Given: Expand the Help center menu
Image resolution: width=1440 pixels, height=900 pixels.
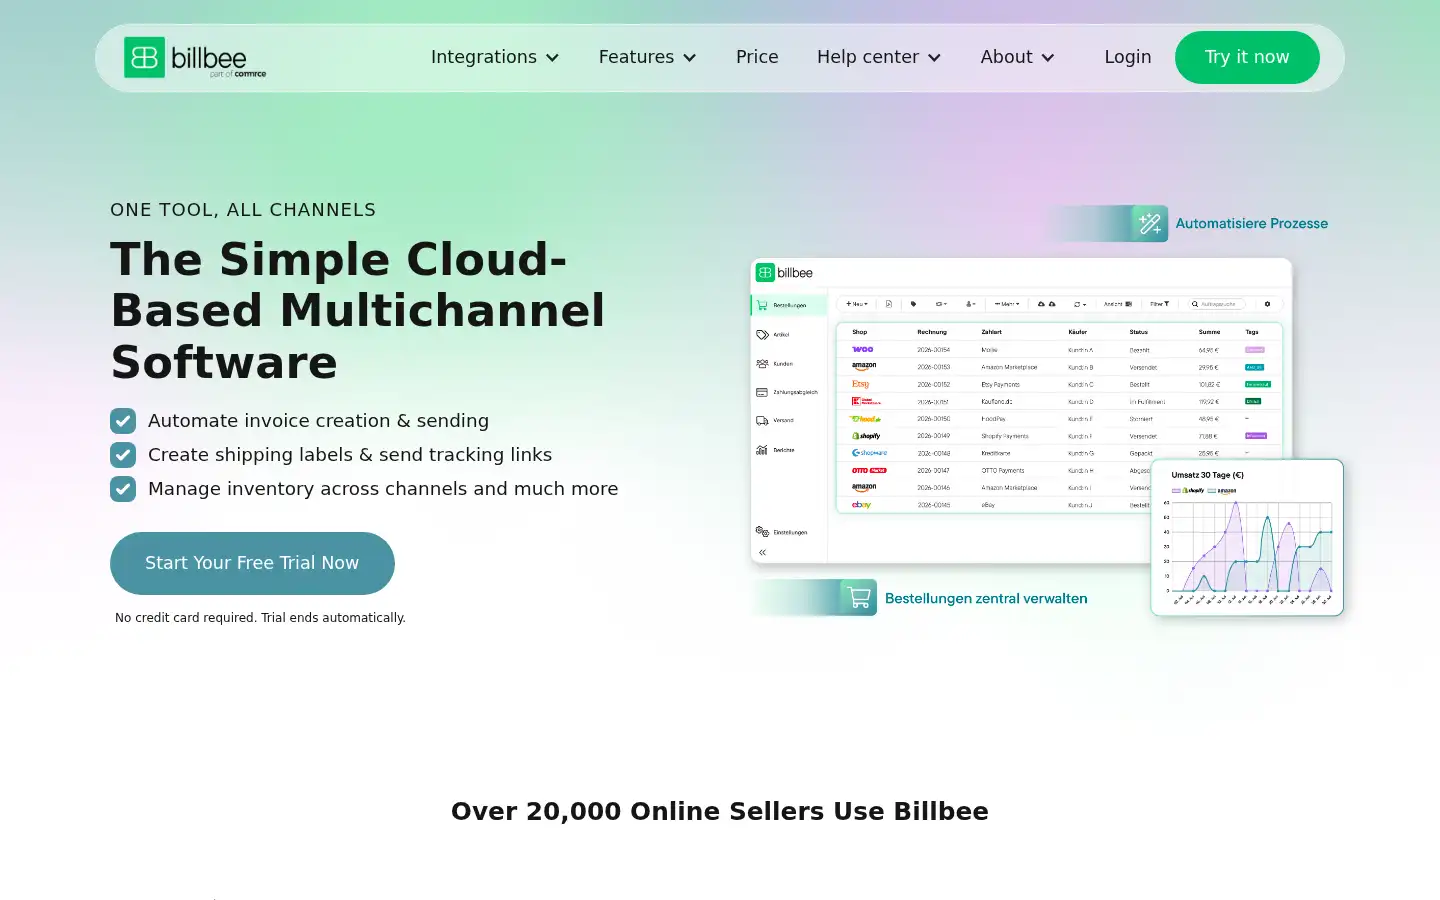Looking at the screenshot, I should coord(880,57).
